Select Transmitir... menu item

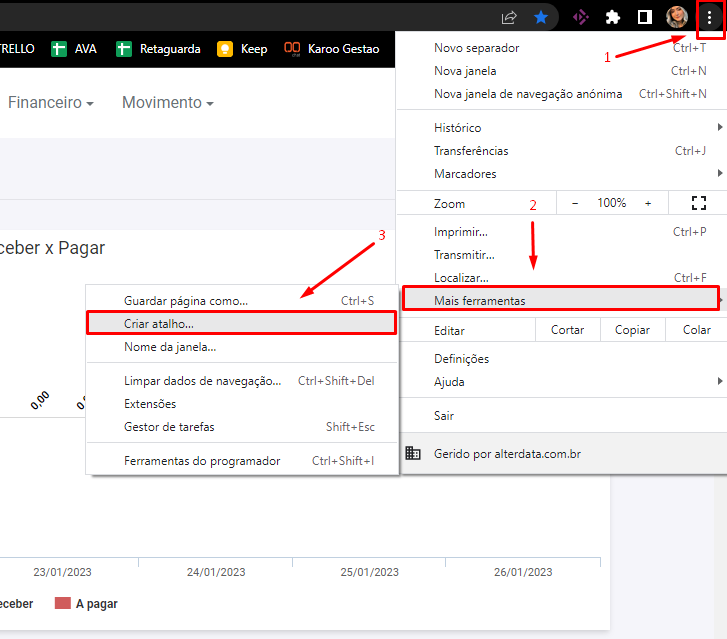[x=561, y=255]
